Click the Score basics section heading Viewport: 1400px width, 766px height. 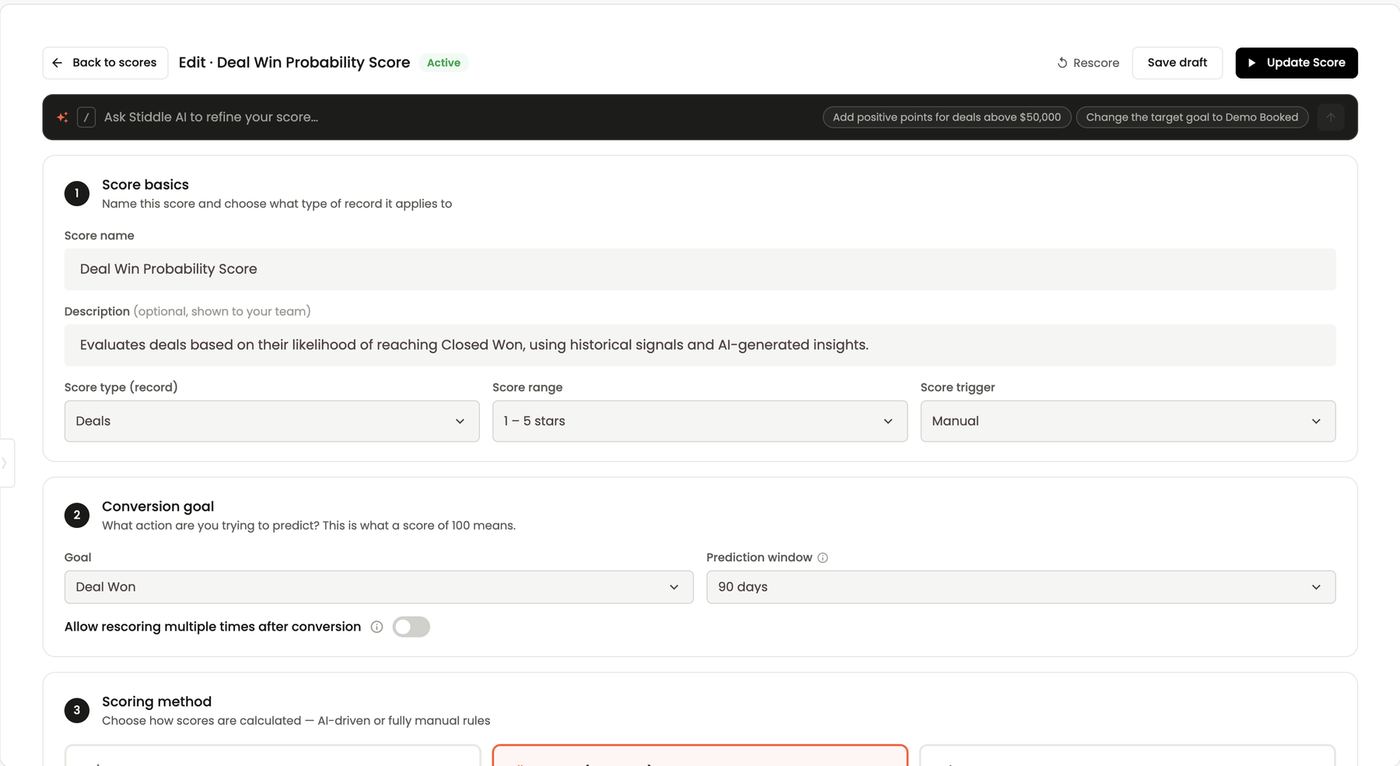[145, 185]
